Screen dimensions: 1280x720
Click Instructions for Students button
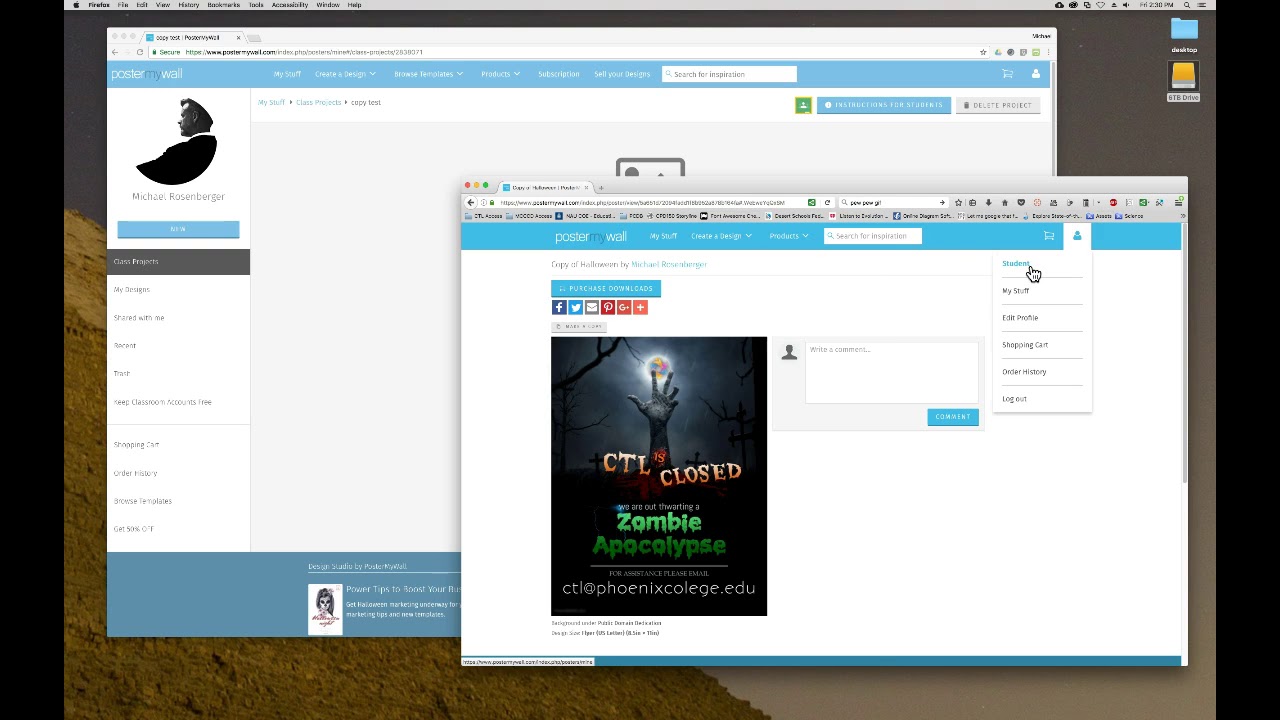(x=884, y=105)
